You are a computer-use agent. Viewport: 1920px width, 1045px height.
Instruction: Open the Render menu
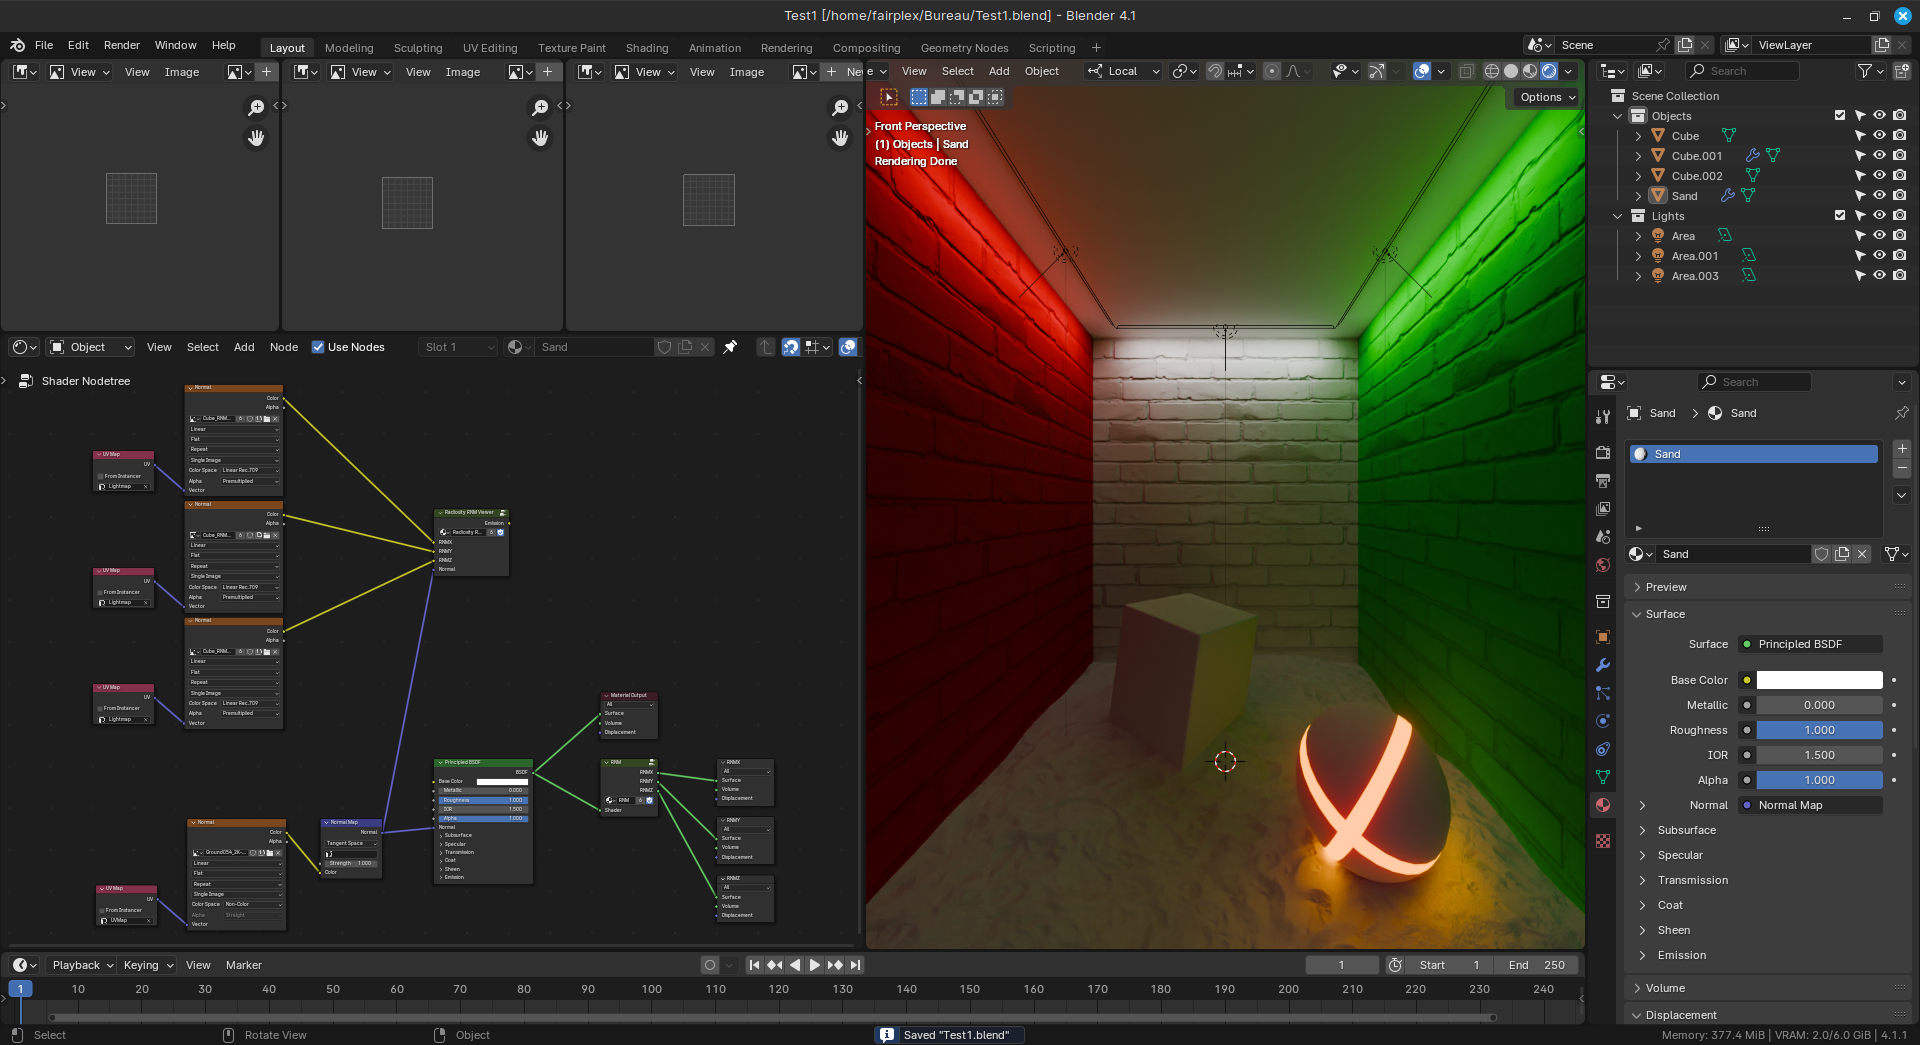(x=122, y=45)
